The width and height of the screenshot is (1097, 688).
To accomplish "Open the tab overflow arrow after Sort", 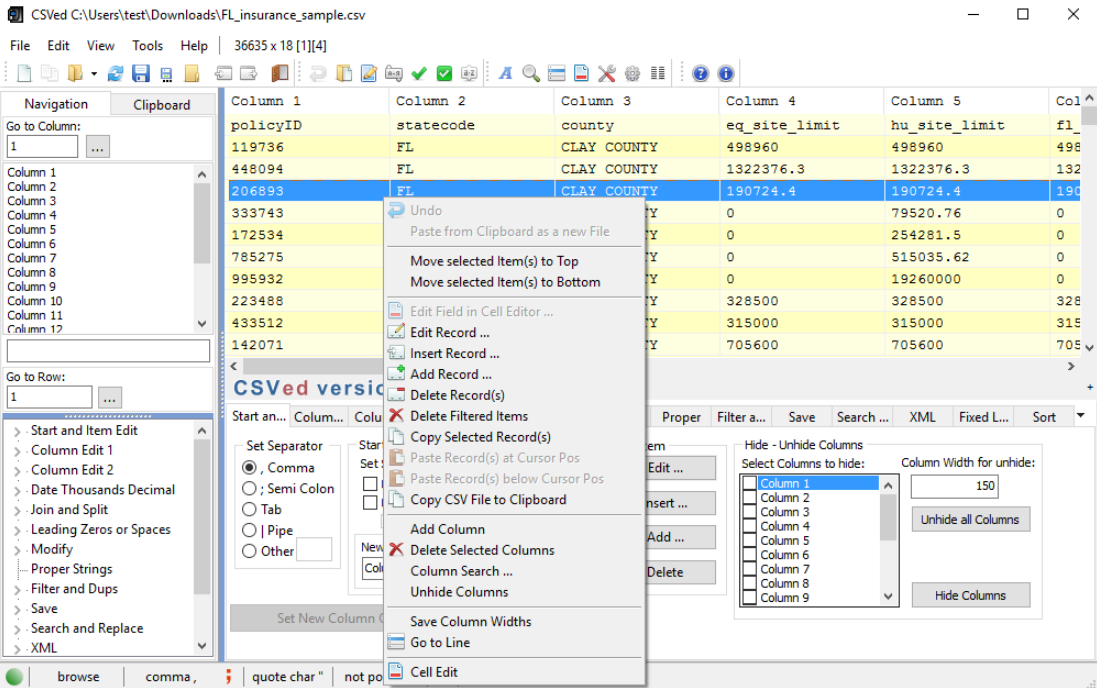I will [x=1080, y=416].
